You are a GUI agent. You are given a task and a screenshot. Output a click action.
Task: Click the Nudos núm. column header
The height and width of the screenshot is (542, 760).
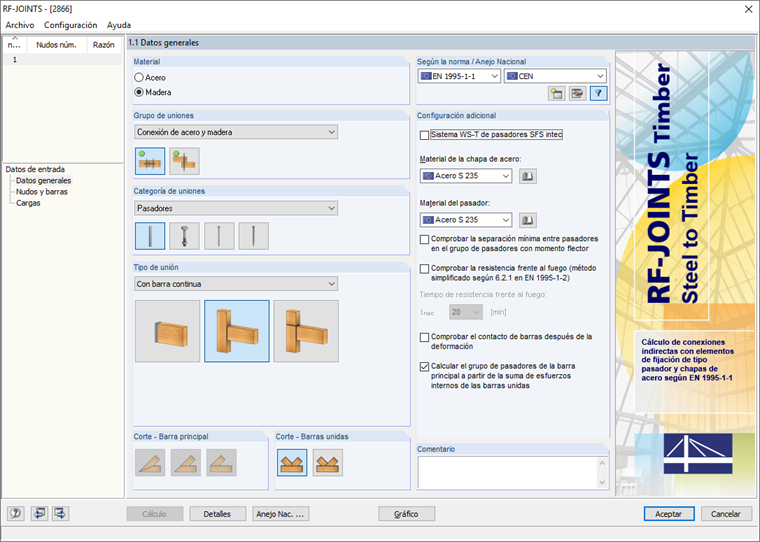click(56, 45)
